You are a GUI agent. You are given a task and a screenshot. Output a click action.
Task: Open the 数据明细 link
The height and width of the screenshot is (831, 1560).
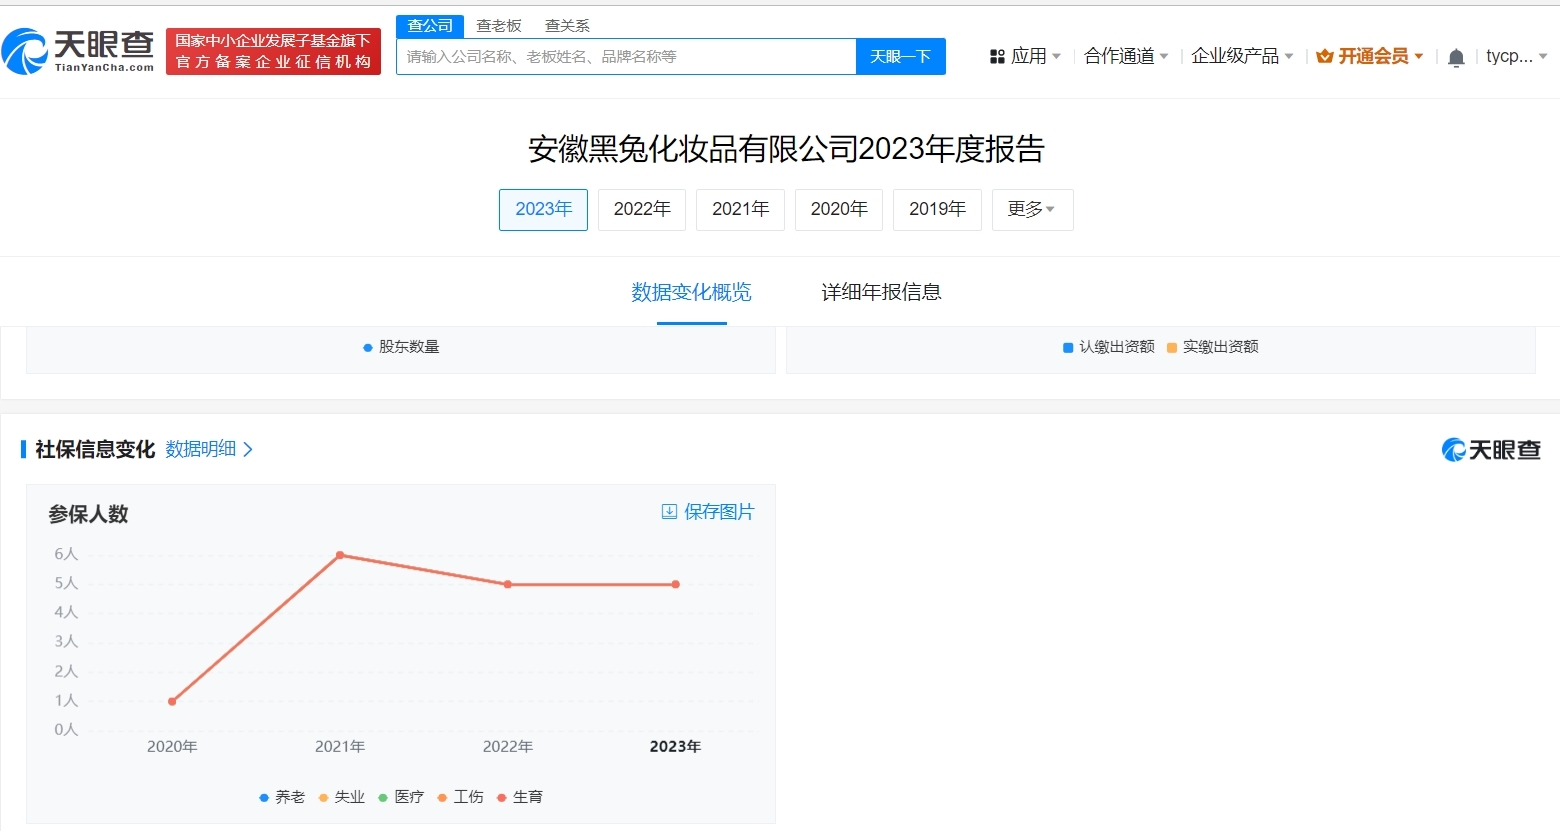[201, 449]
